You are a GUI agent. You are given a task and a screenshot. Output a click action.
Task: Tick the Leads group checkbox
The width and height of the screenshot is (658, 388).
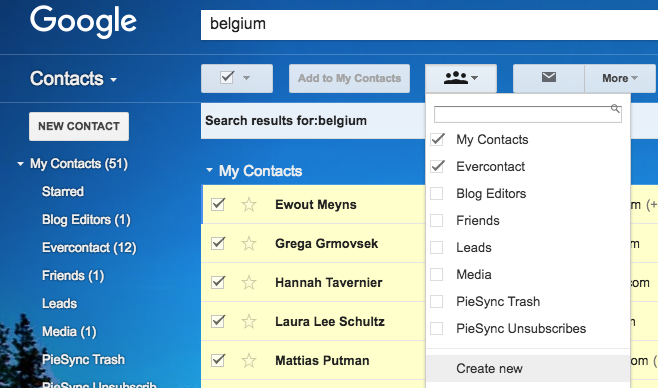(x=437, y=247)
